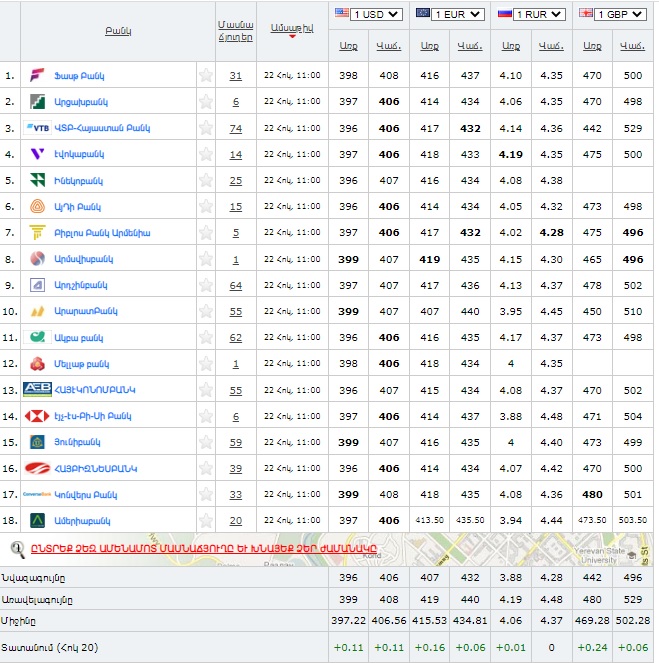Click the Ameriabank green logo in row 18
659x663 pixels.
tap(37, 520)
